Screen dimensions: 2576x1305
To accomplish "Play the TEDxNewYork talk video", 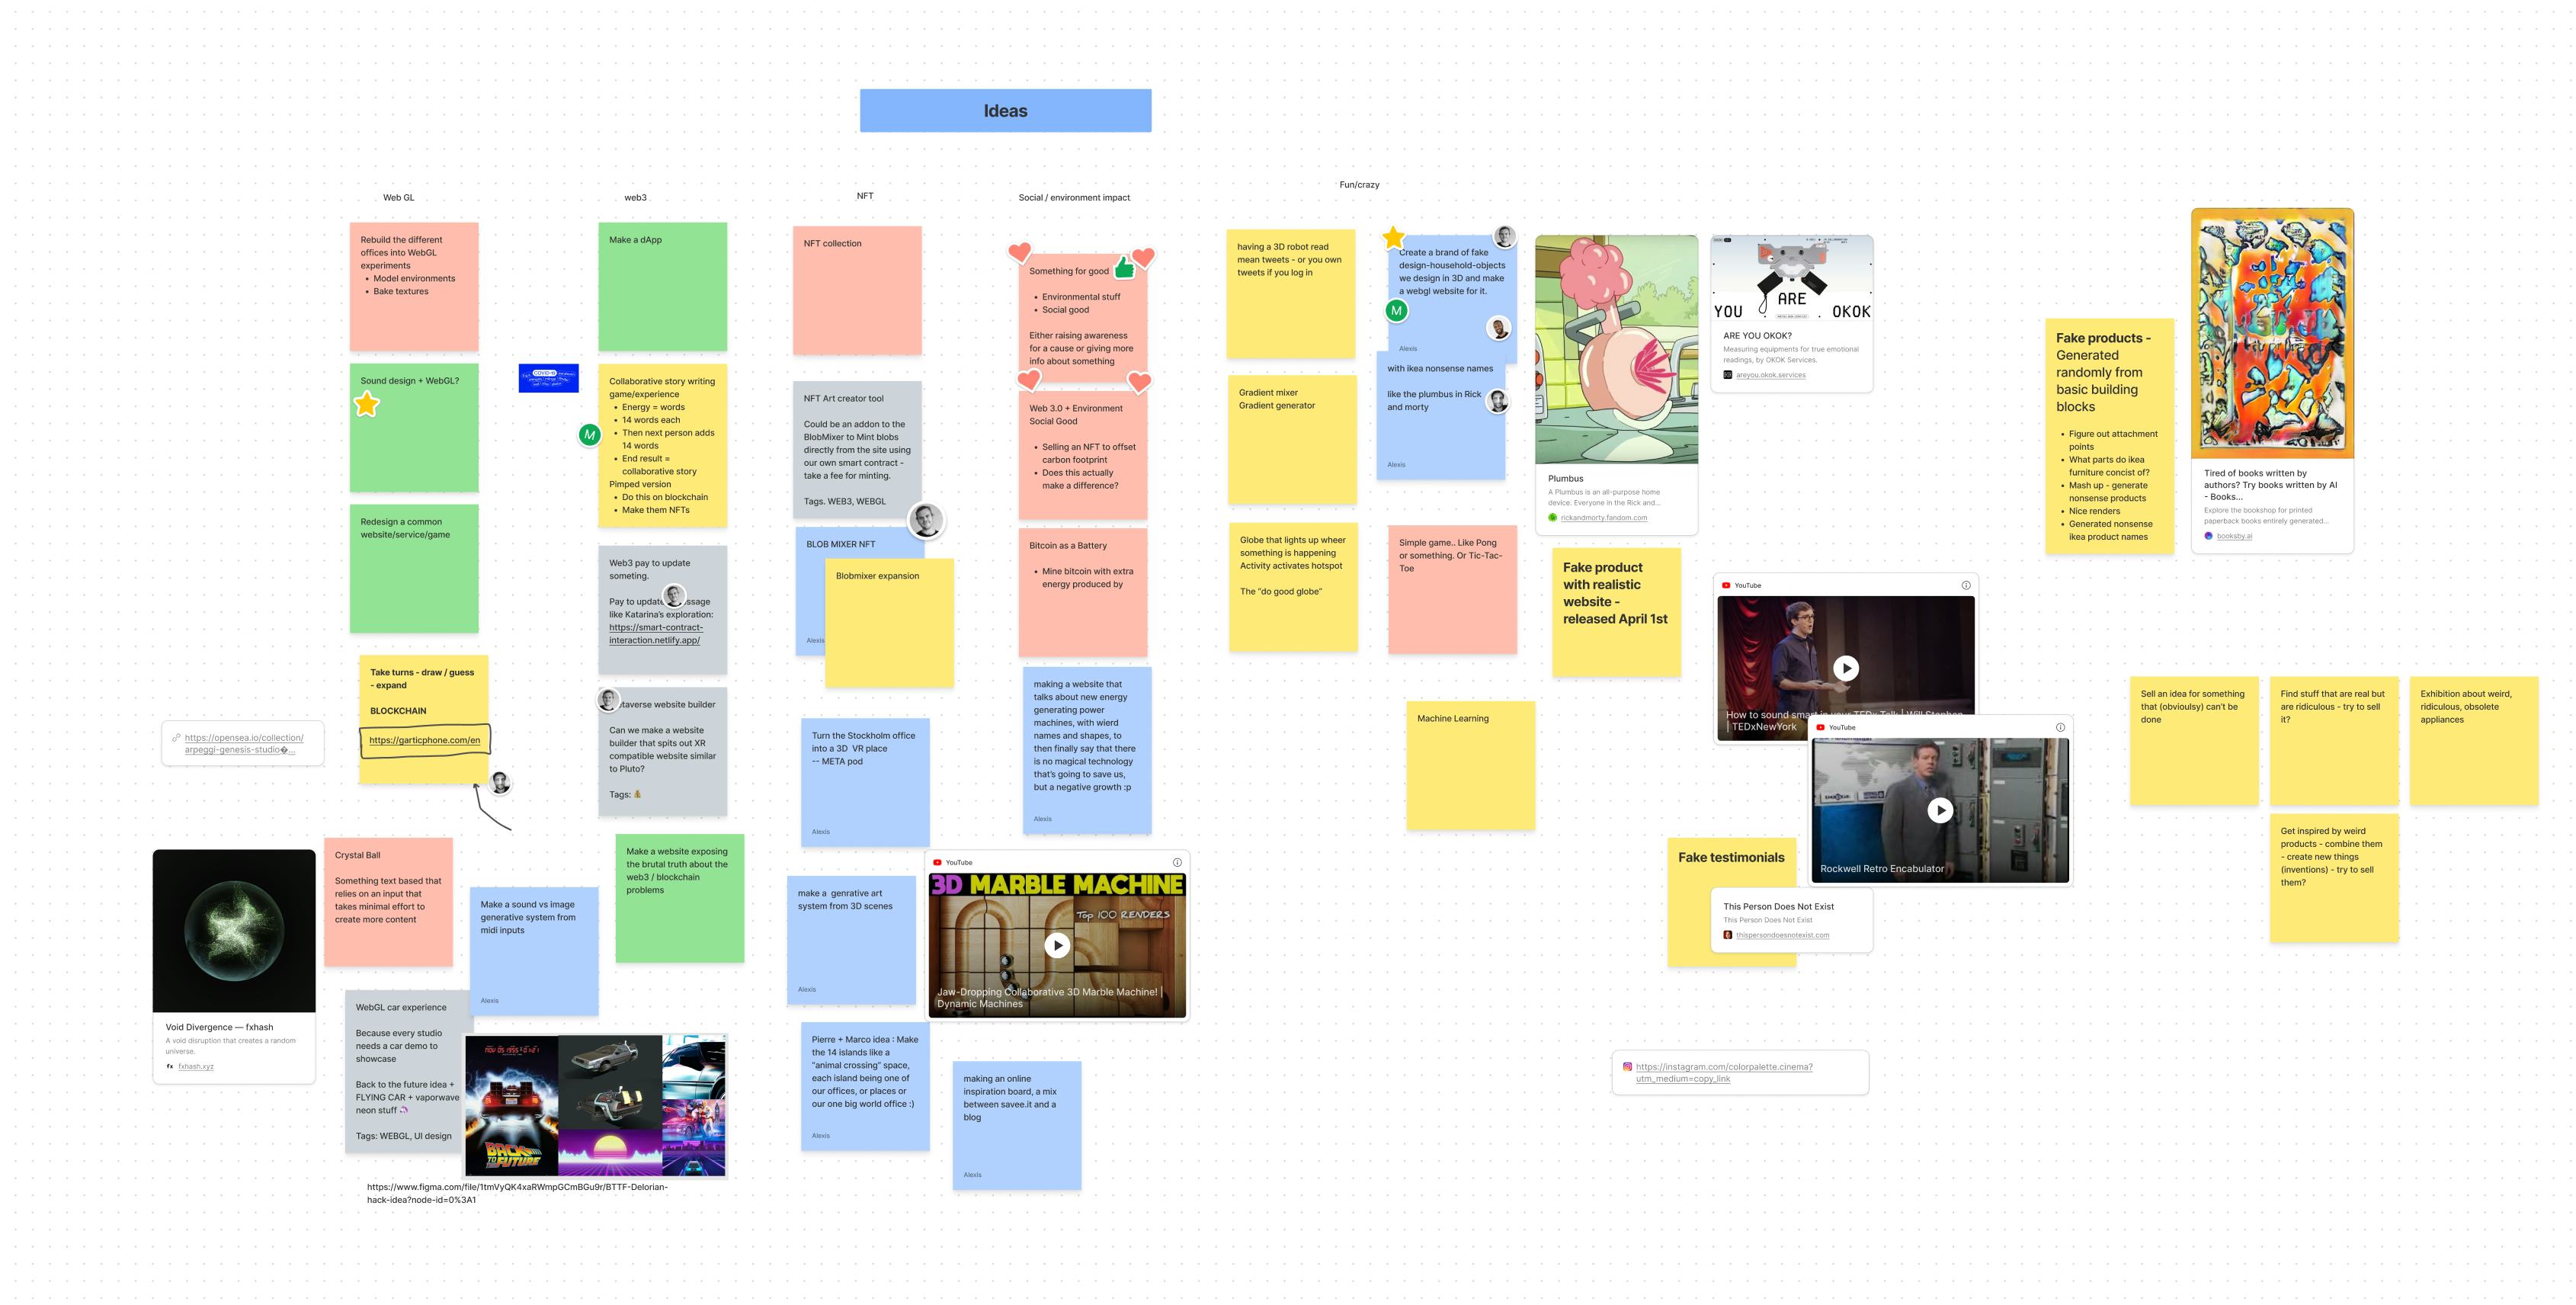I will point(1845,668).
